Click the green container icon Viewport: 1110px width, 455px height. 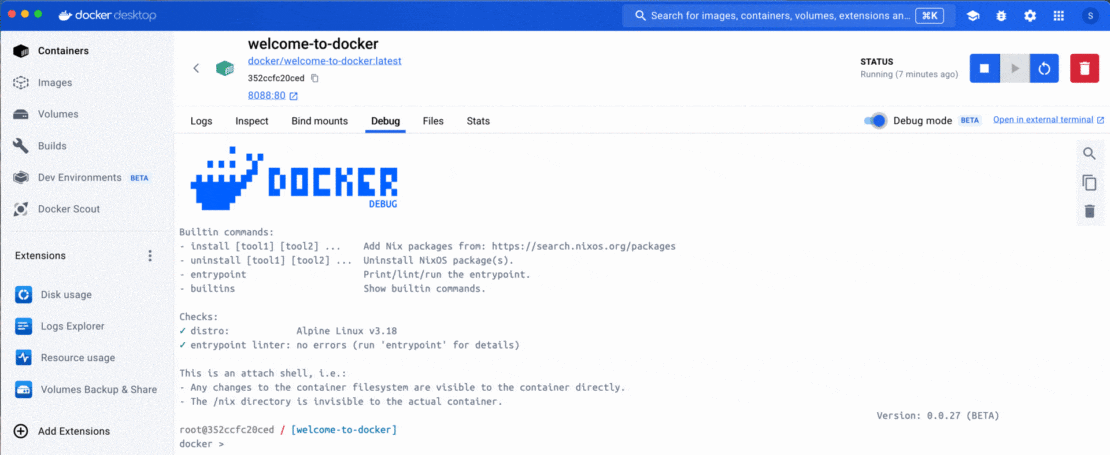[x=225, y=68]
